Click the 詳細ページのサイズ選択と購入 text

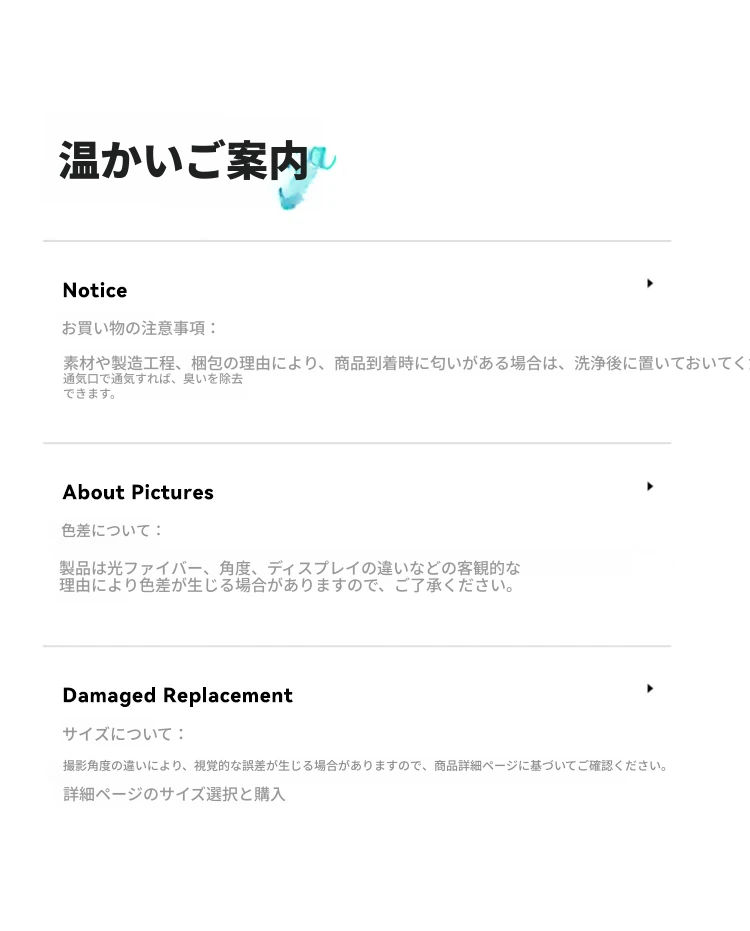[x=174, y=794]
